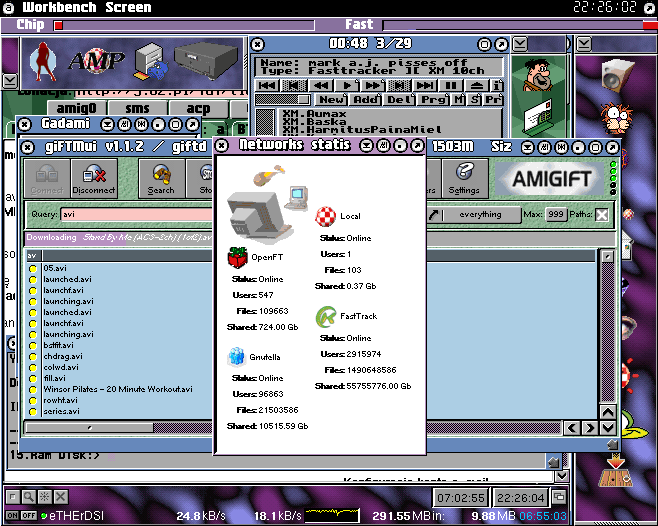Click the down arrow of results scrollbar

coord(608,428)
